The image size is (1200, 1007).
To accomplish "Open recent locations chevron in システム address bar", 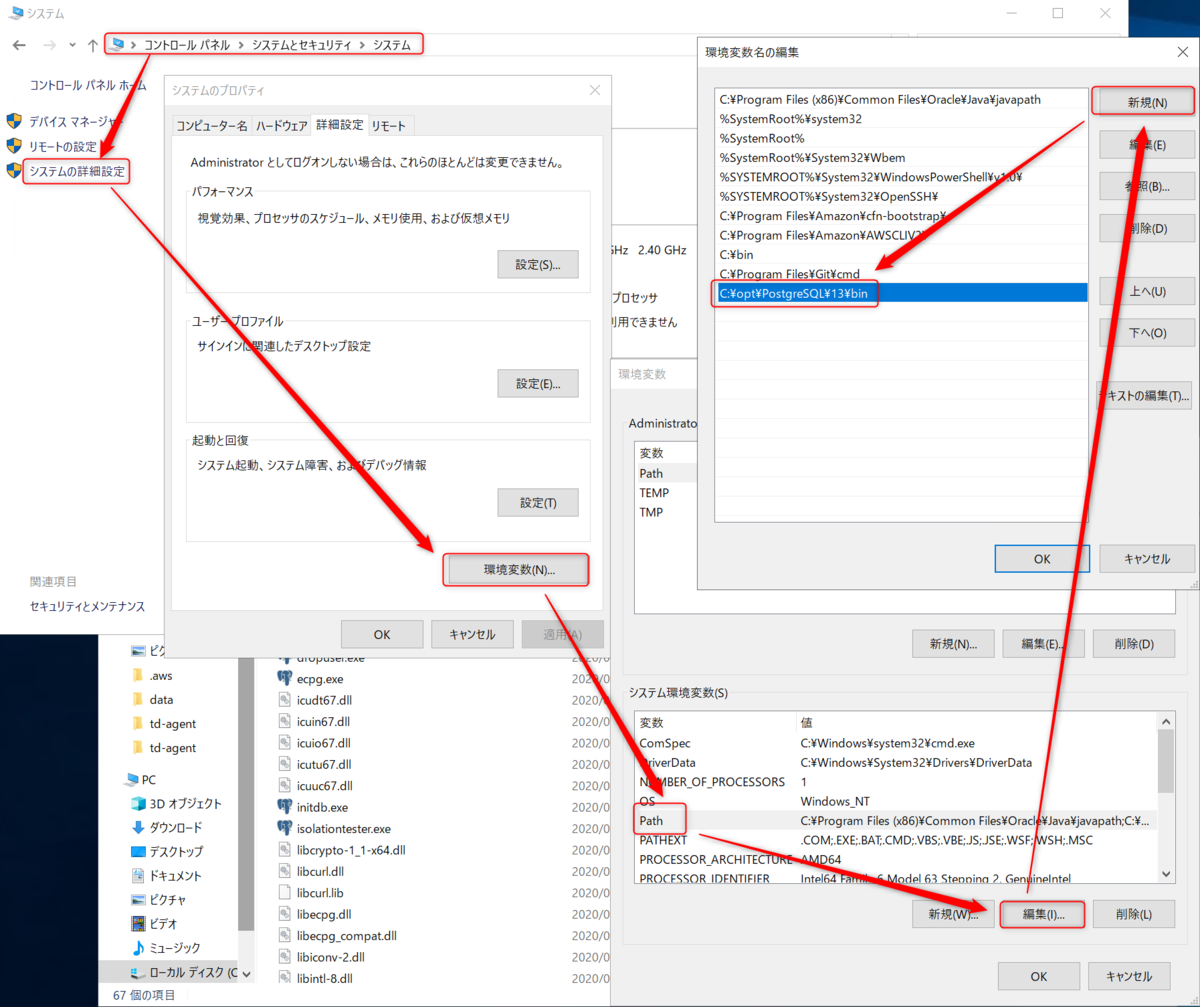I will (72, 45).
